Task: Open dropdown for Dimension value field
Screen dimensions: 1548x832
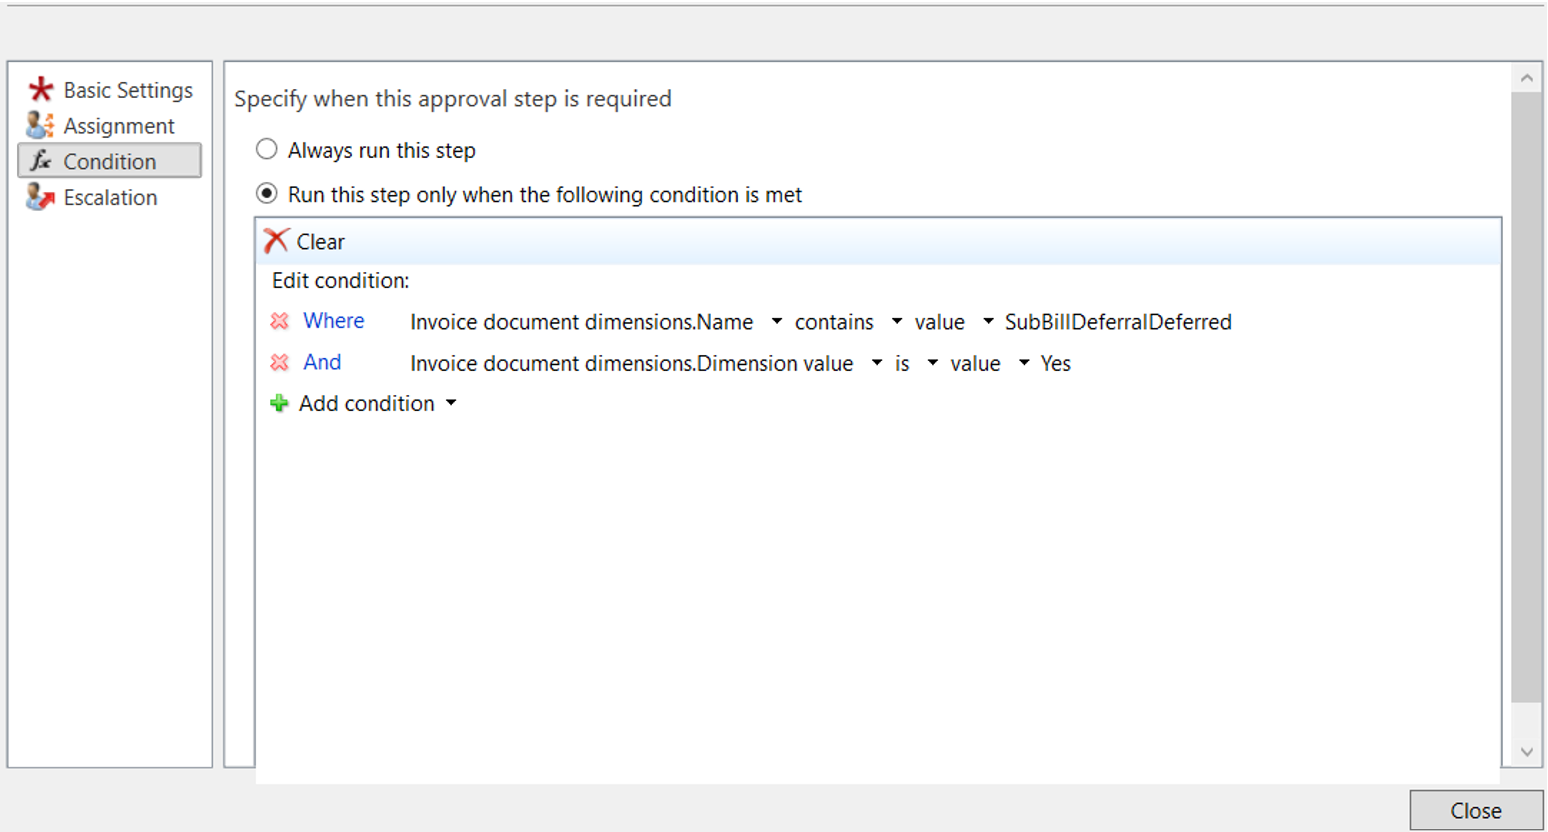Action: (x=877, y=363)
